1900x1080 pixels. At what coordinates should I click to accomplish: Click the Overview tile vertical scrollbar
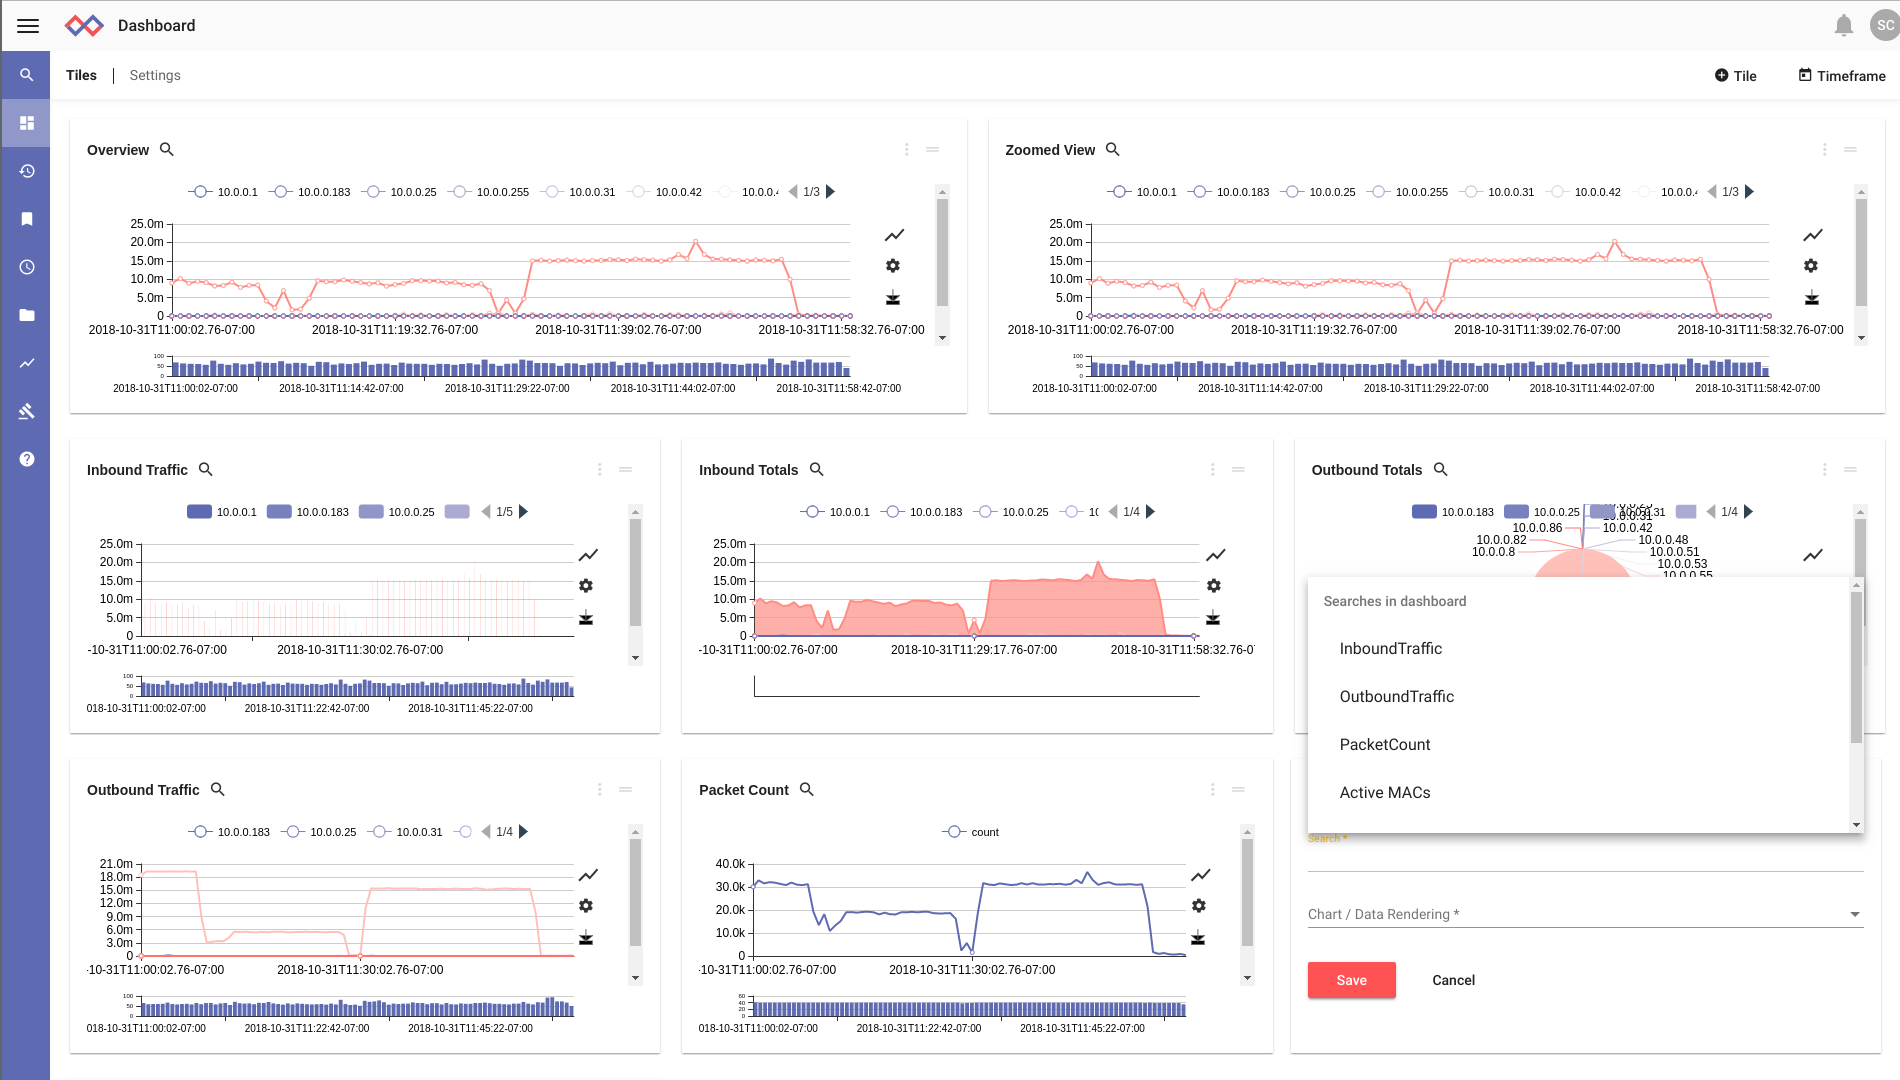click(x=942, y=265)
